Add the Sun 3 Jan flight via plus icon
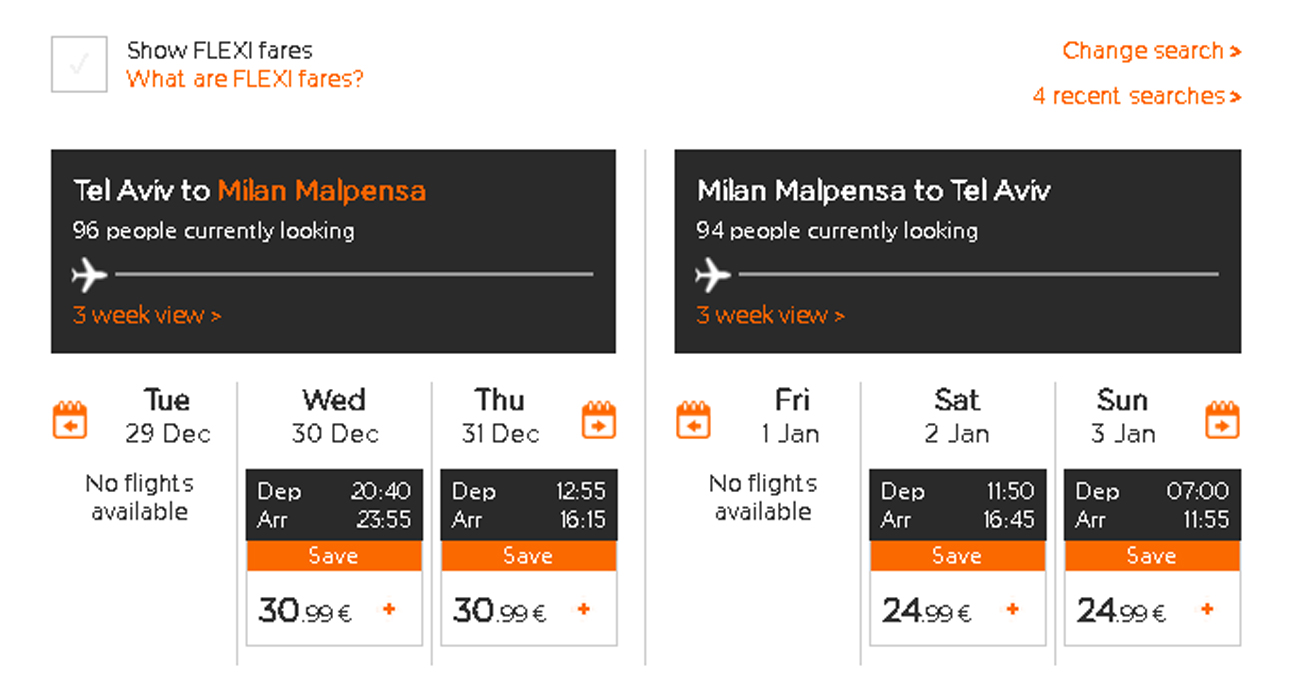Screen dimensions: 1300x692 pos(1207,609)
